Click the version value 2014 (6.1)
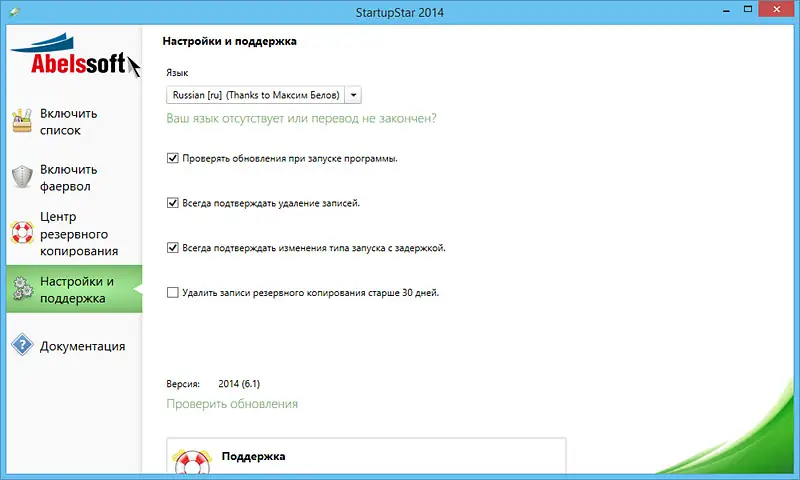 (x=239, y=384)
